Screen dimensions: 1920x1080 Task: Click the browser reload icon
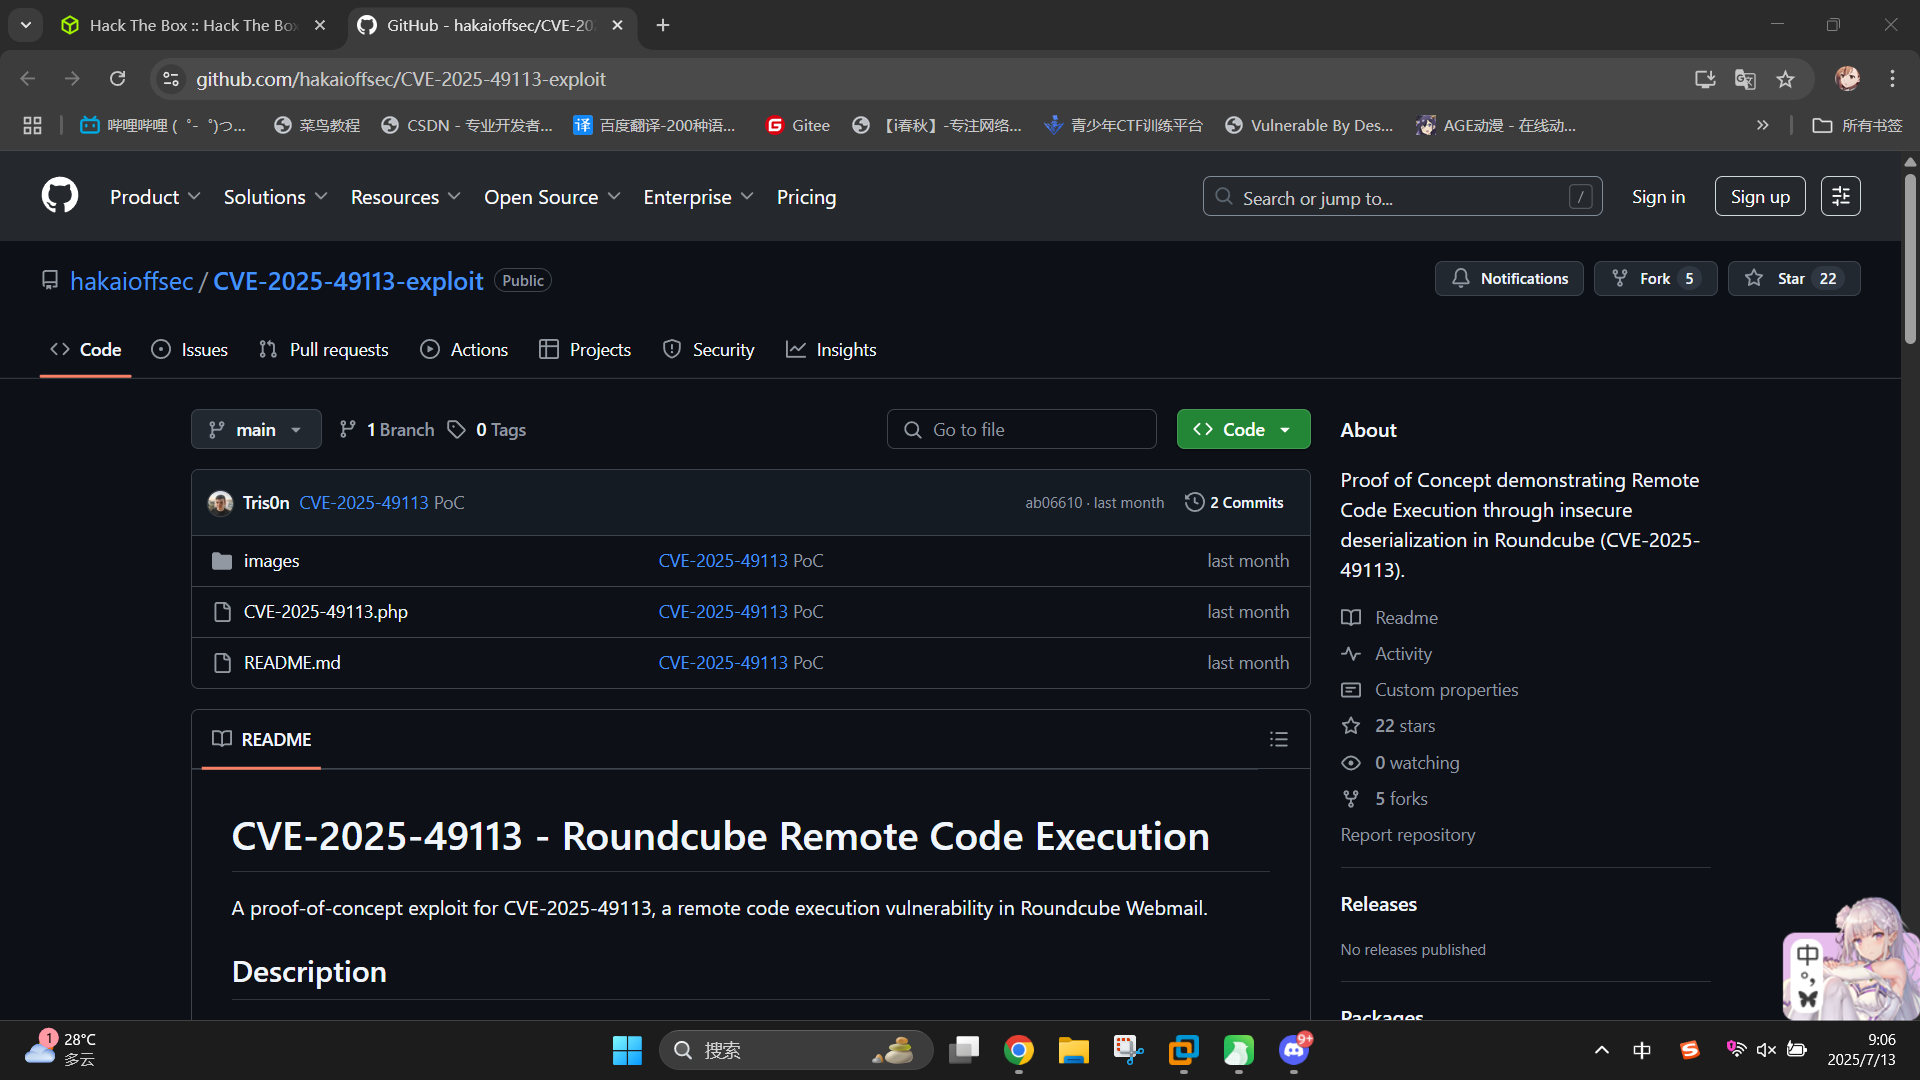tap(118, 79)
